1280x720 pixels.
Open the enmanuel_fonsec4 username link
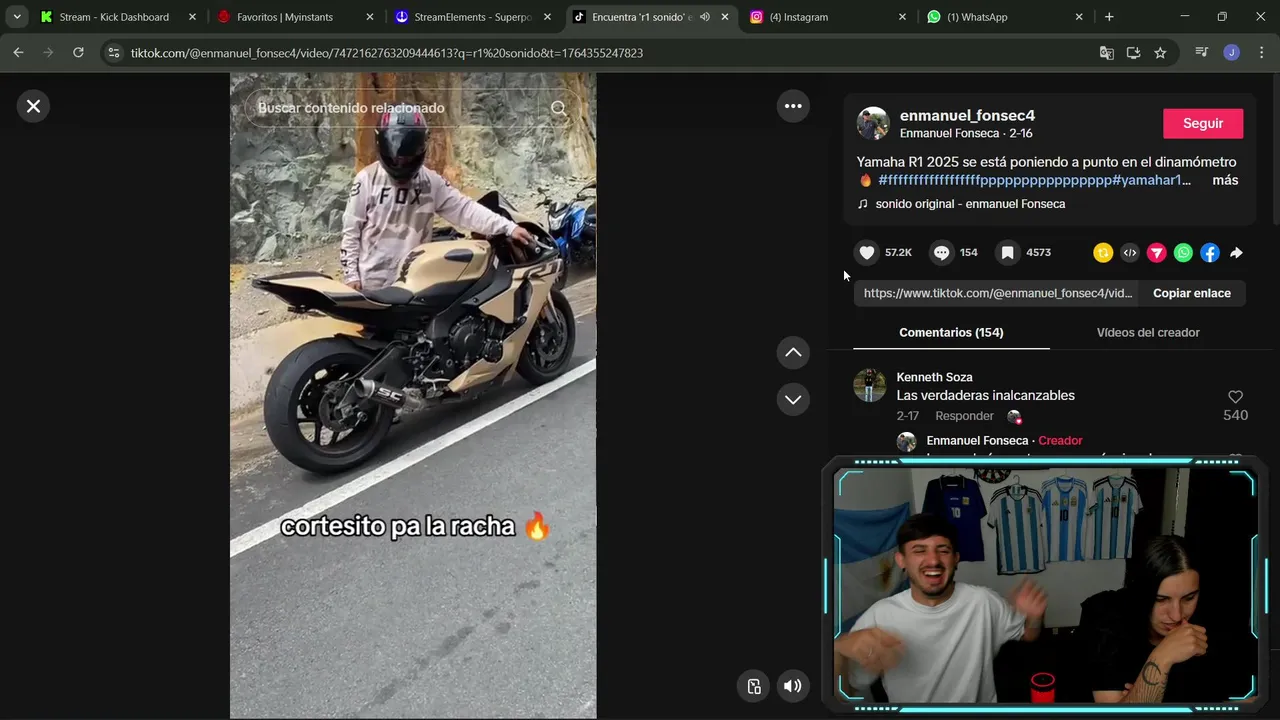967,115
